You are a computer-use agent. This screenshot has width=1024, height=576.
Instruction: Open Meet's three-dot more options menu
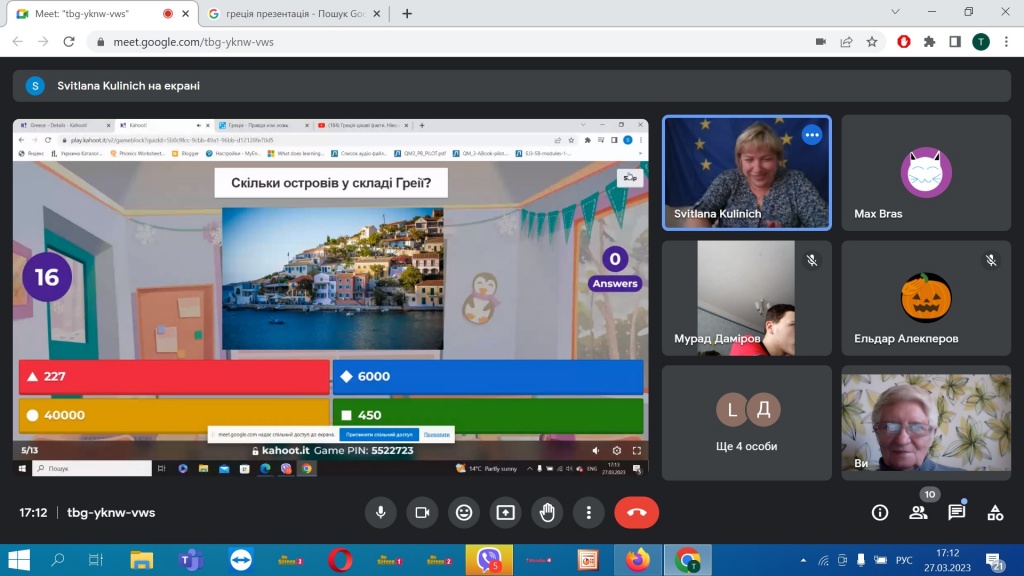pyautogui.click(x=589, y=512)
